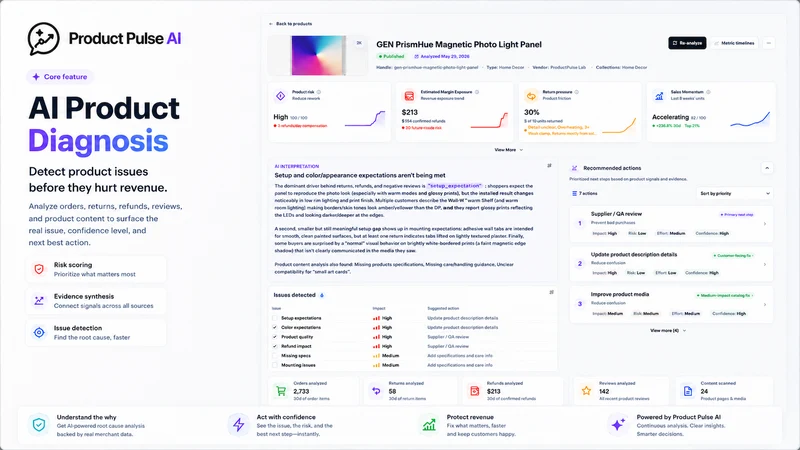This screenshot has height=450, width=800.
Task: Uncheck the Product quality issue checkbox
Action: [x=275, y=337]
